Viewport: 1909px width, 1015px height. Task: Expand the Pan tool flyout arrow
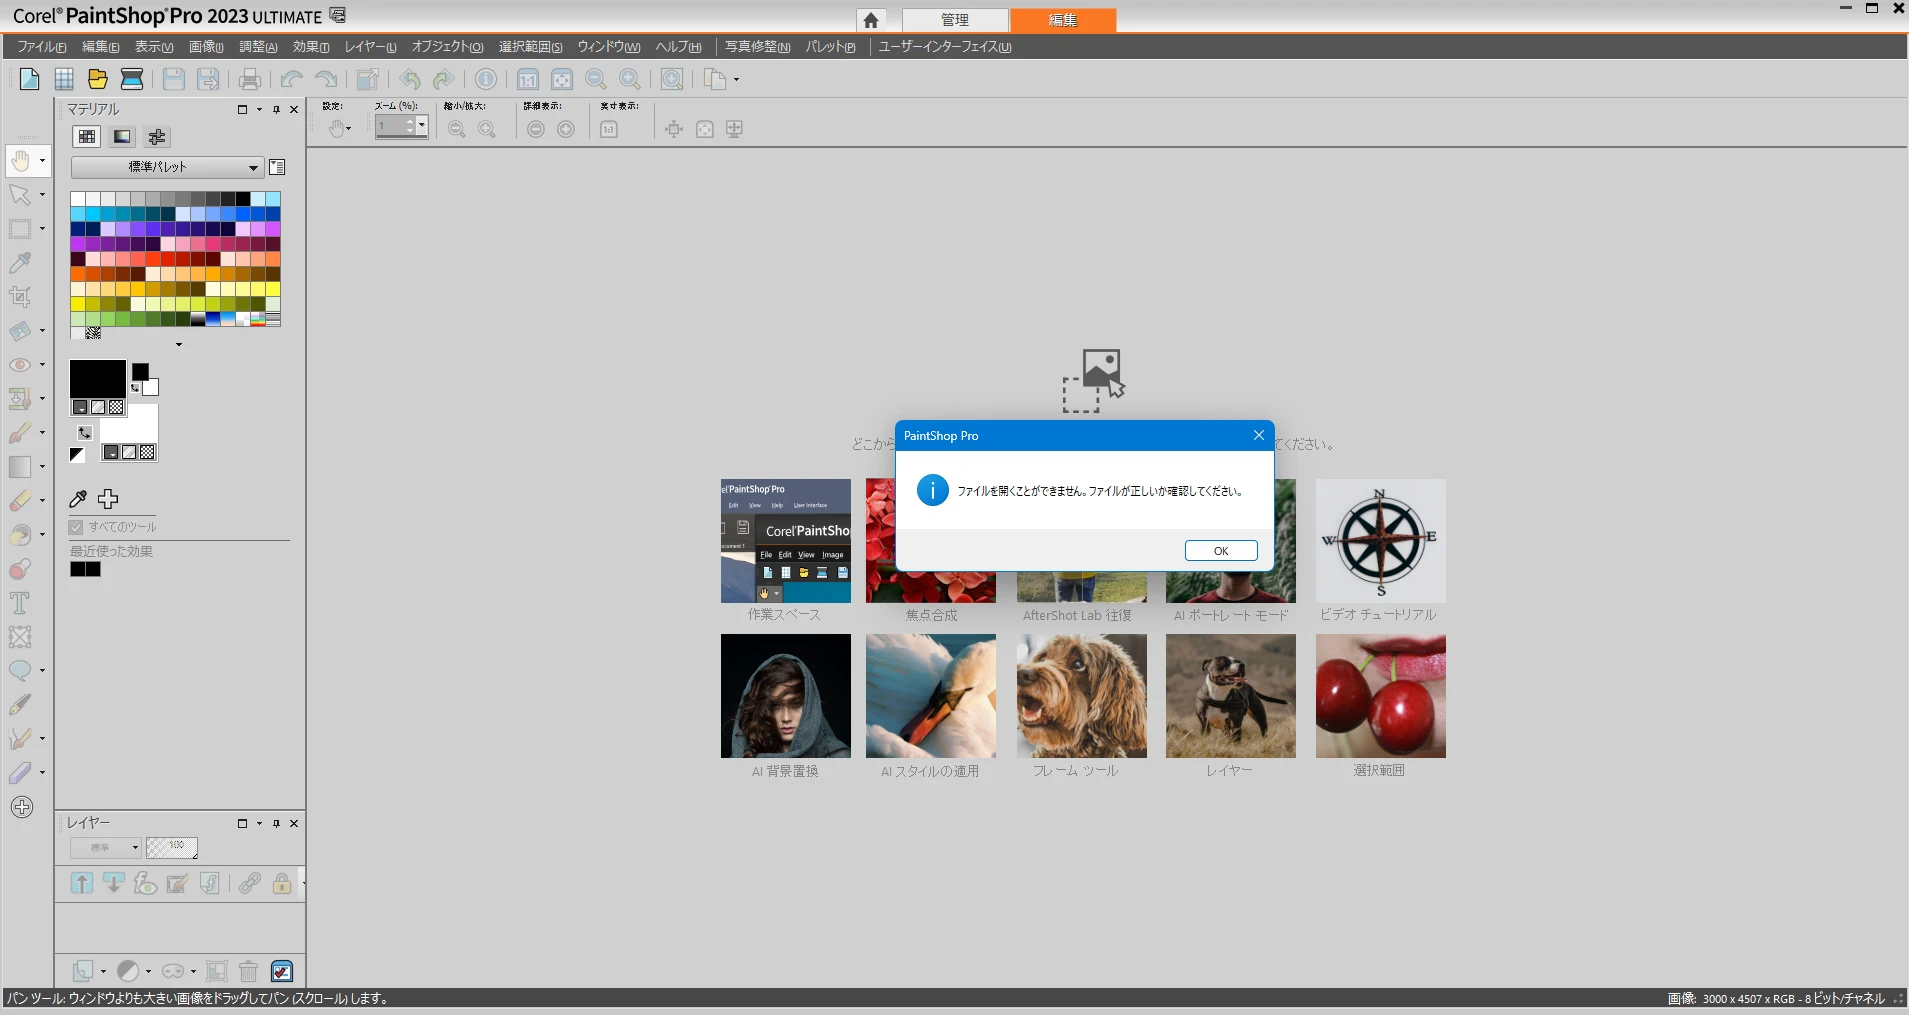pyautogui.click(x=42, y=160)
